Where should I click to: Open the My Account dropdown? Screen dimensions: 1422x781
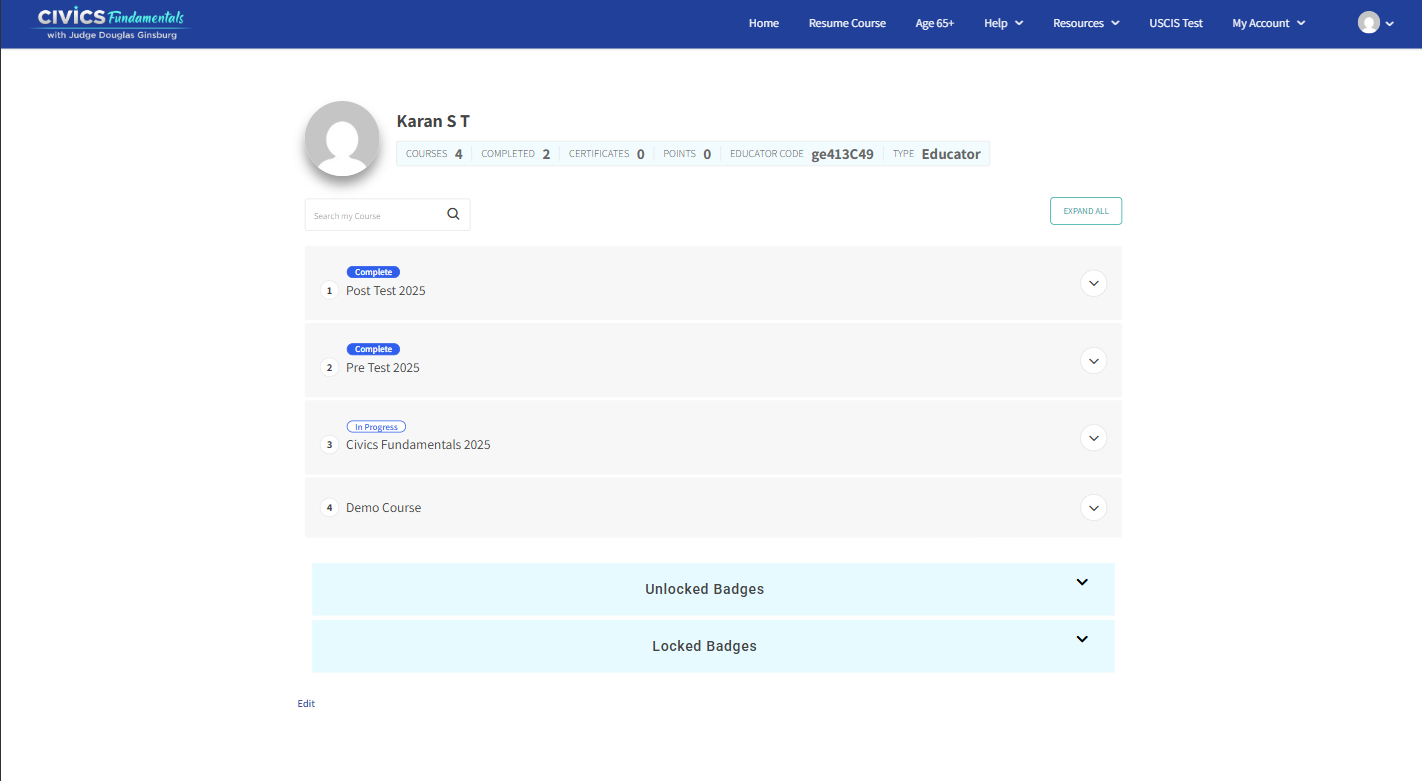[1268, 23]
